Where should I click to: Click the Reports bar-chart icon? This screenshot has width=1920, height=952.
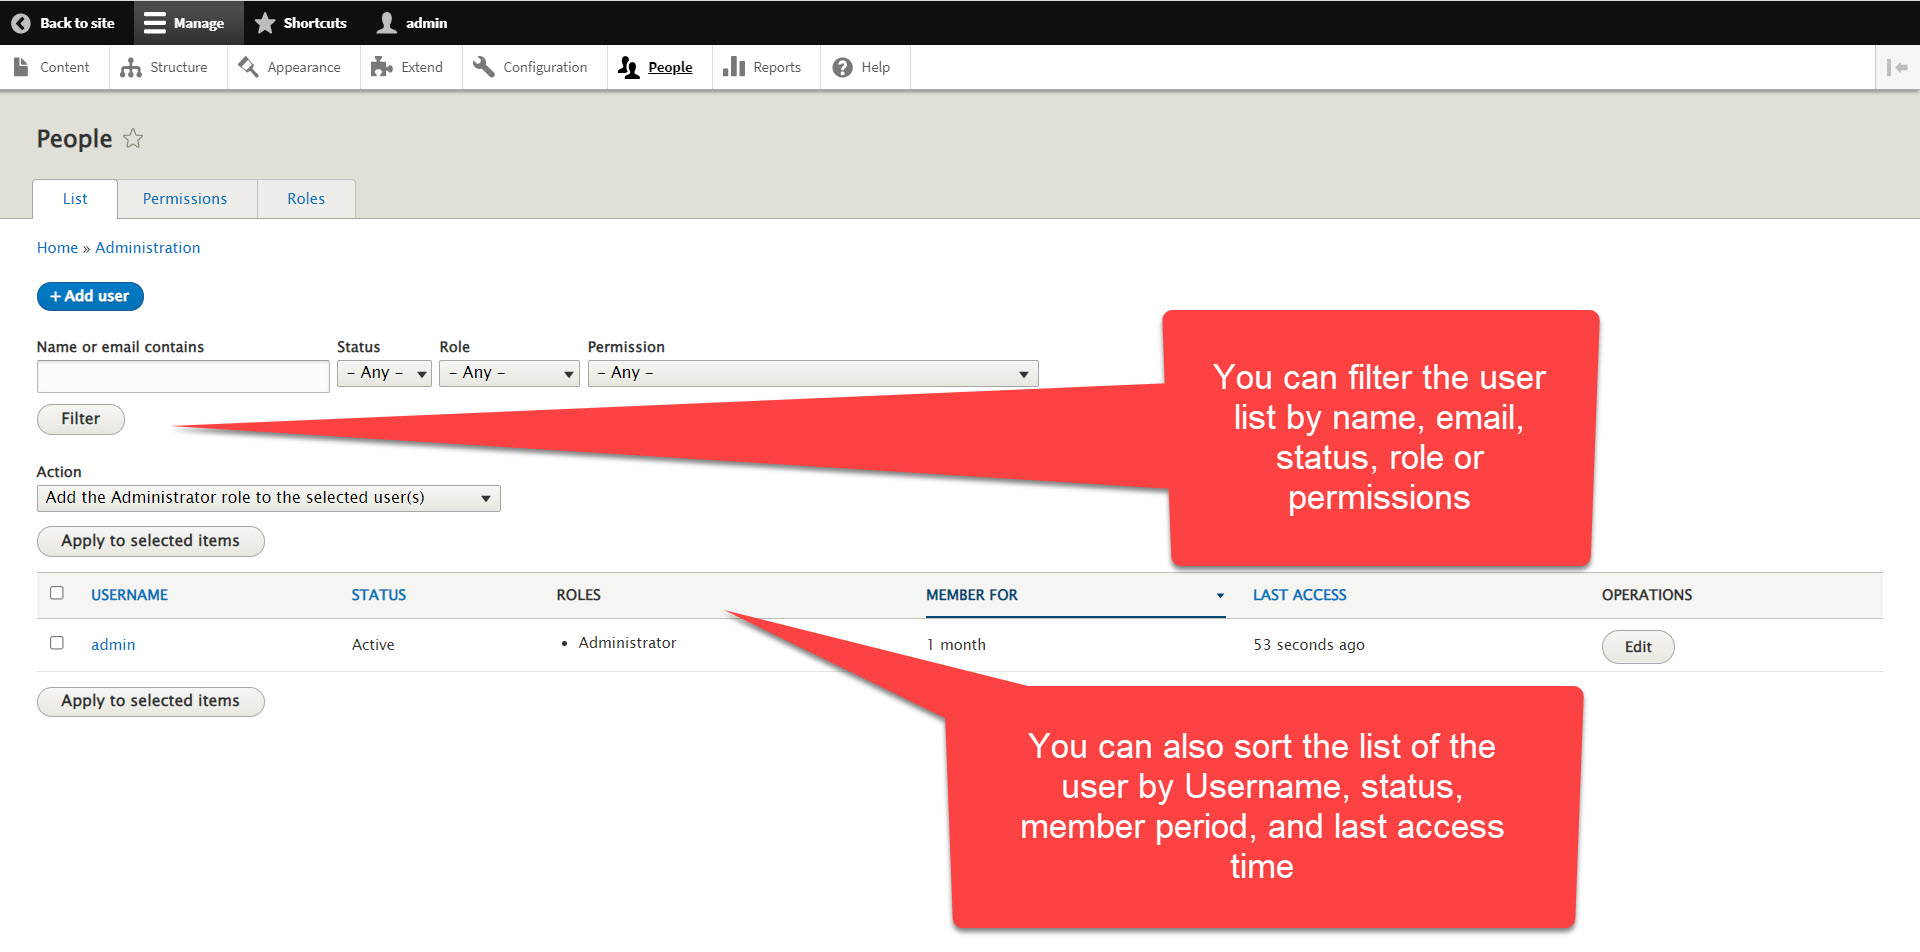pos(734,66)
